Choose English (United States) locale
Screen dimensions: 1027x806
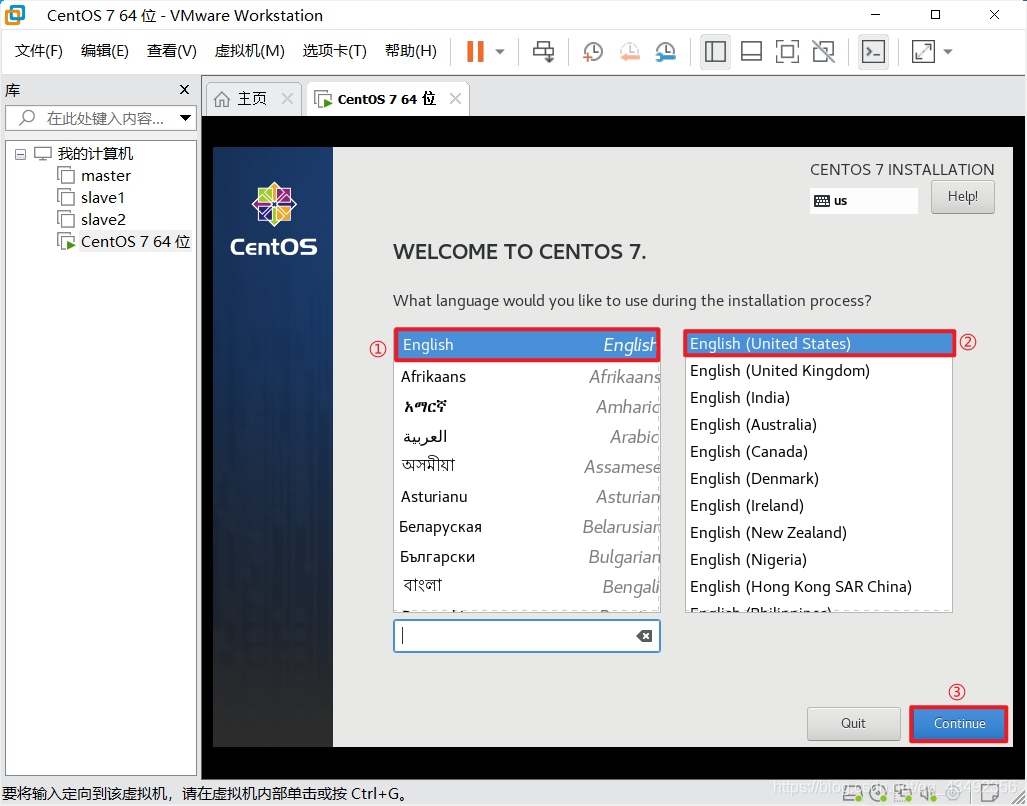[819, 344]
